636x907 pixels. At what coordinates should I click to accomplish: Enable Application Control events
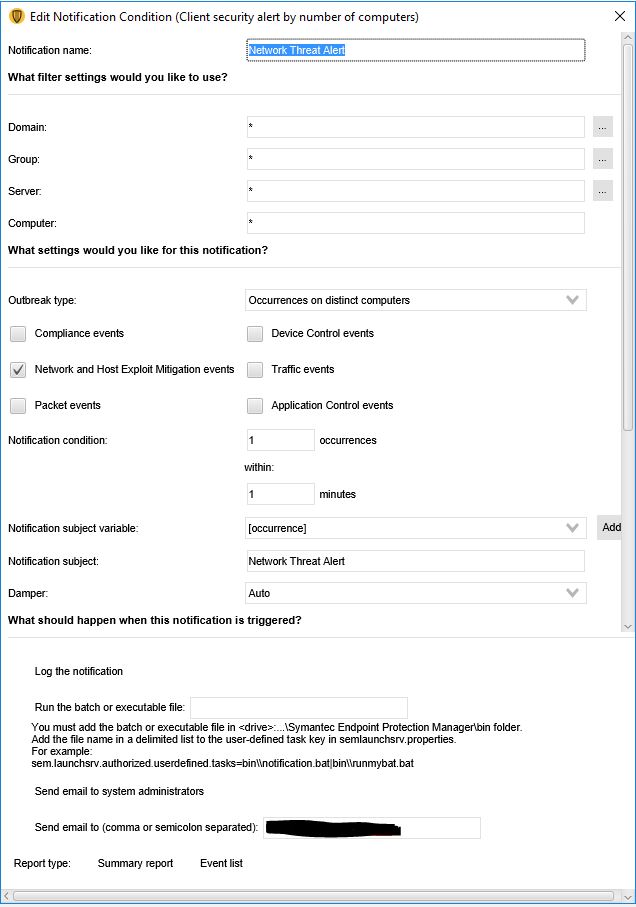click(x=255, y=404)
